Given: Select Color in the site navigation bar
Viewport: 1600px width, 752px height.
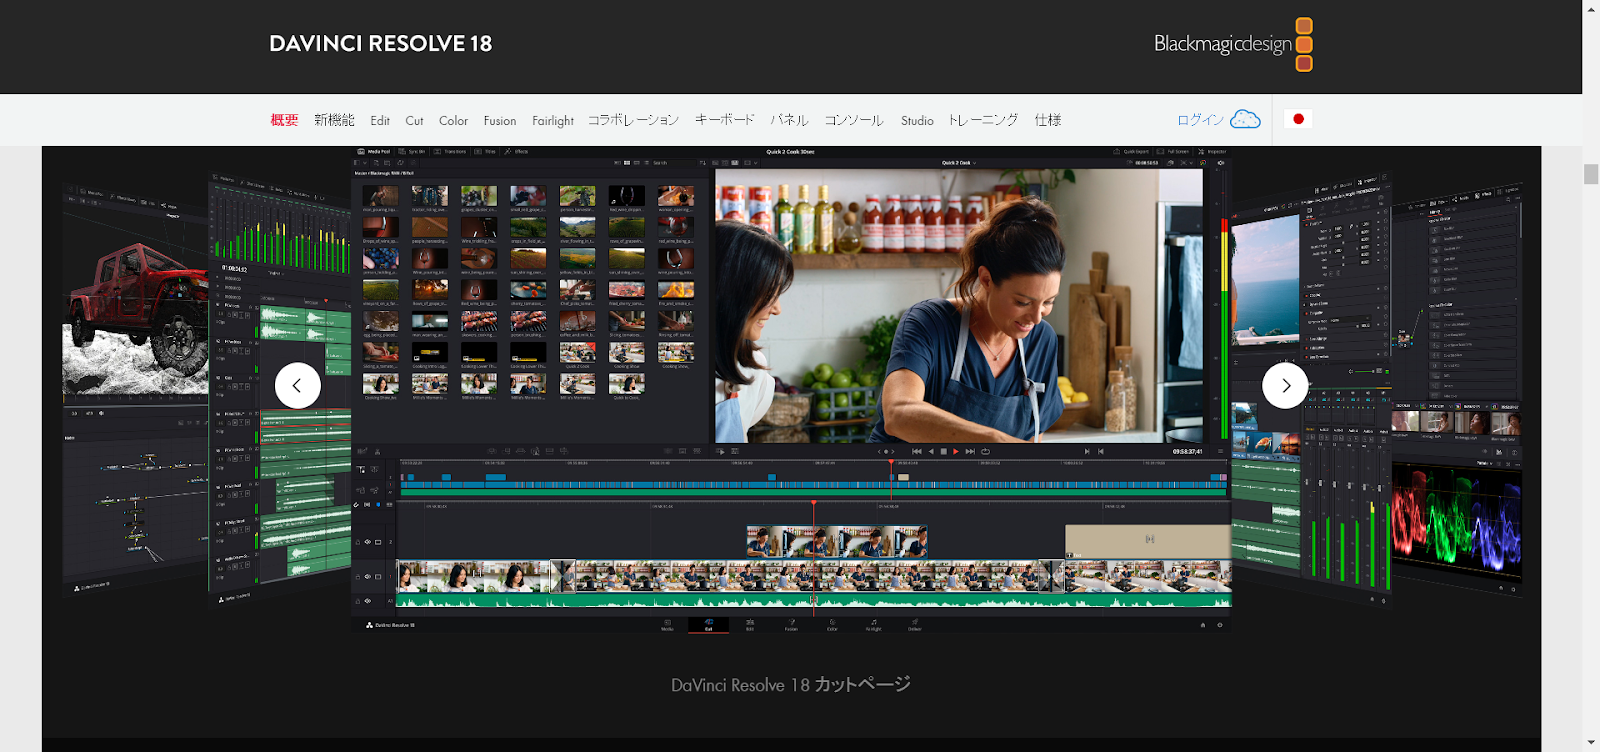Looking at the screenshot, I should [453, 120].
